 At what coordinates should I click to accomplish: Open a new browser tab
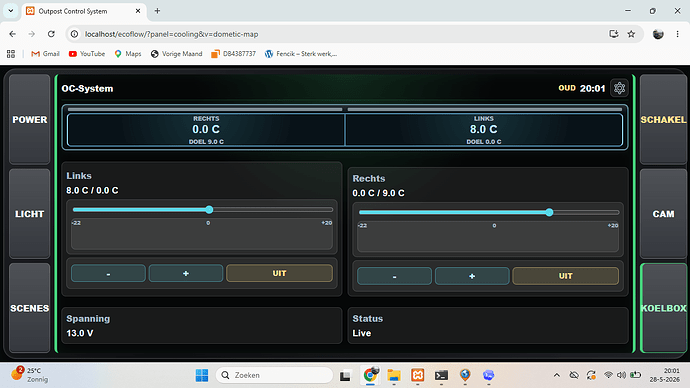(x=157, y=11)
